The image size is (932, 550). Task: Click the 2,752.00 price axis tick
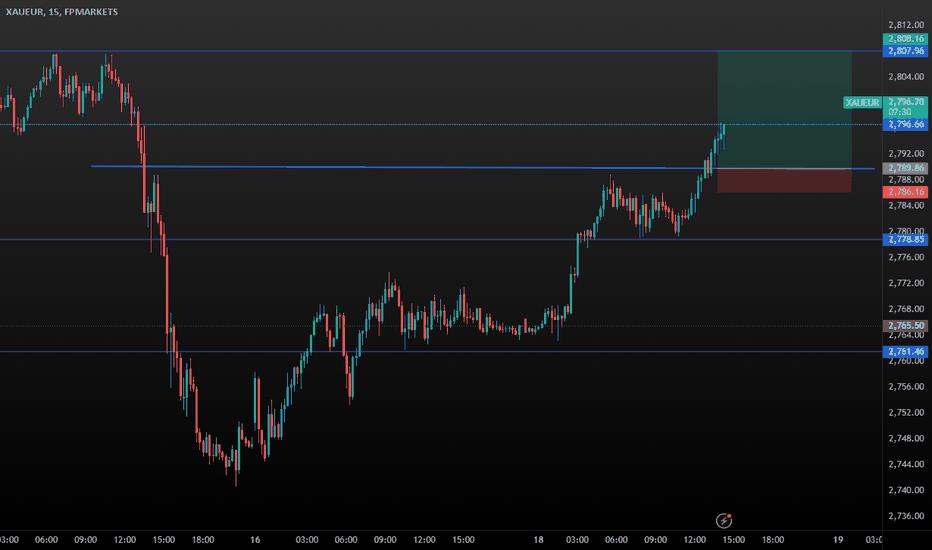906,413
